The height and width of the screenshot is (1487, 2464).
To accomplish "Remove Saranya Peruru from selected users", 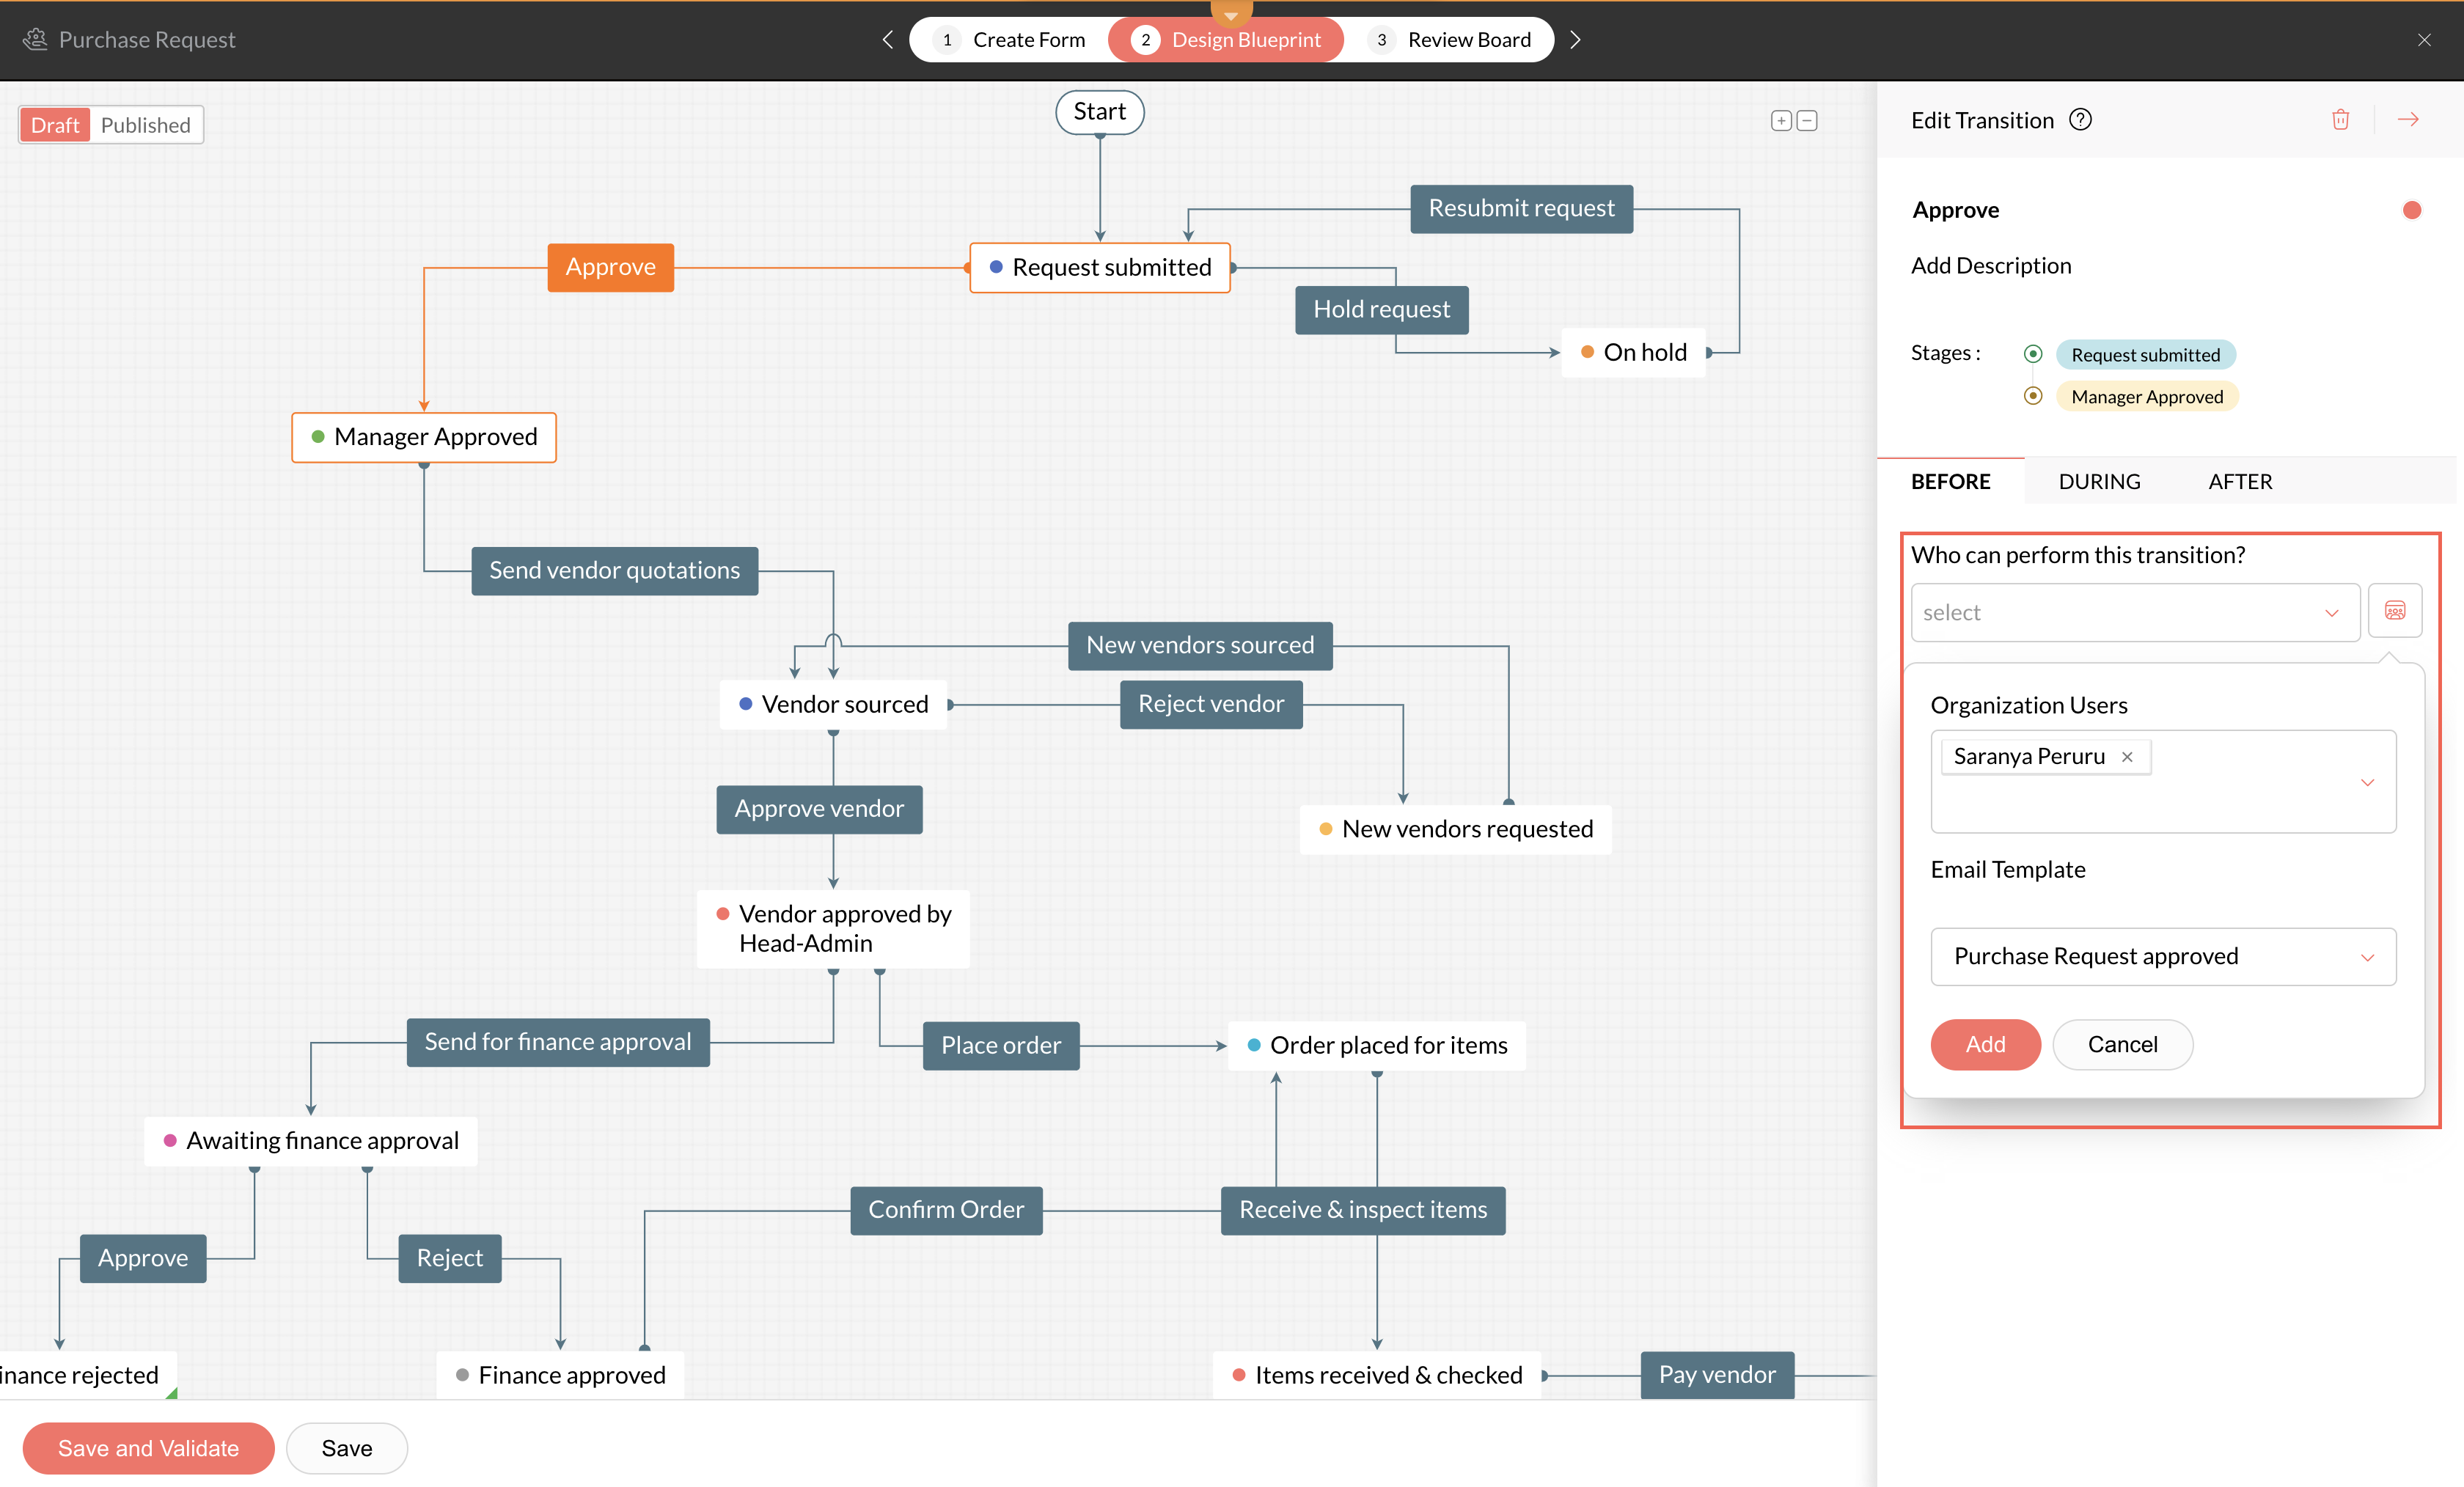I will coord(2127,757).
